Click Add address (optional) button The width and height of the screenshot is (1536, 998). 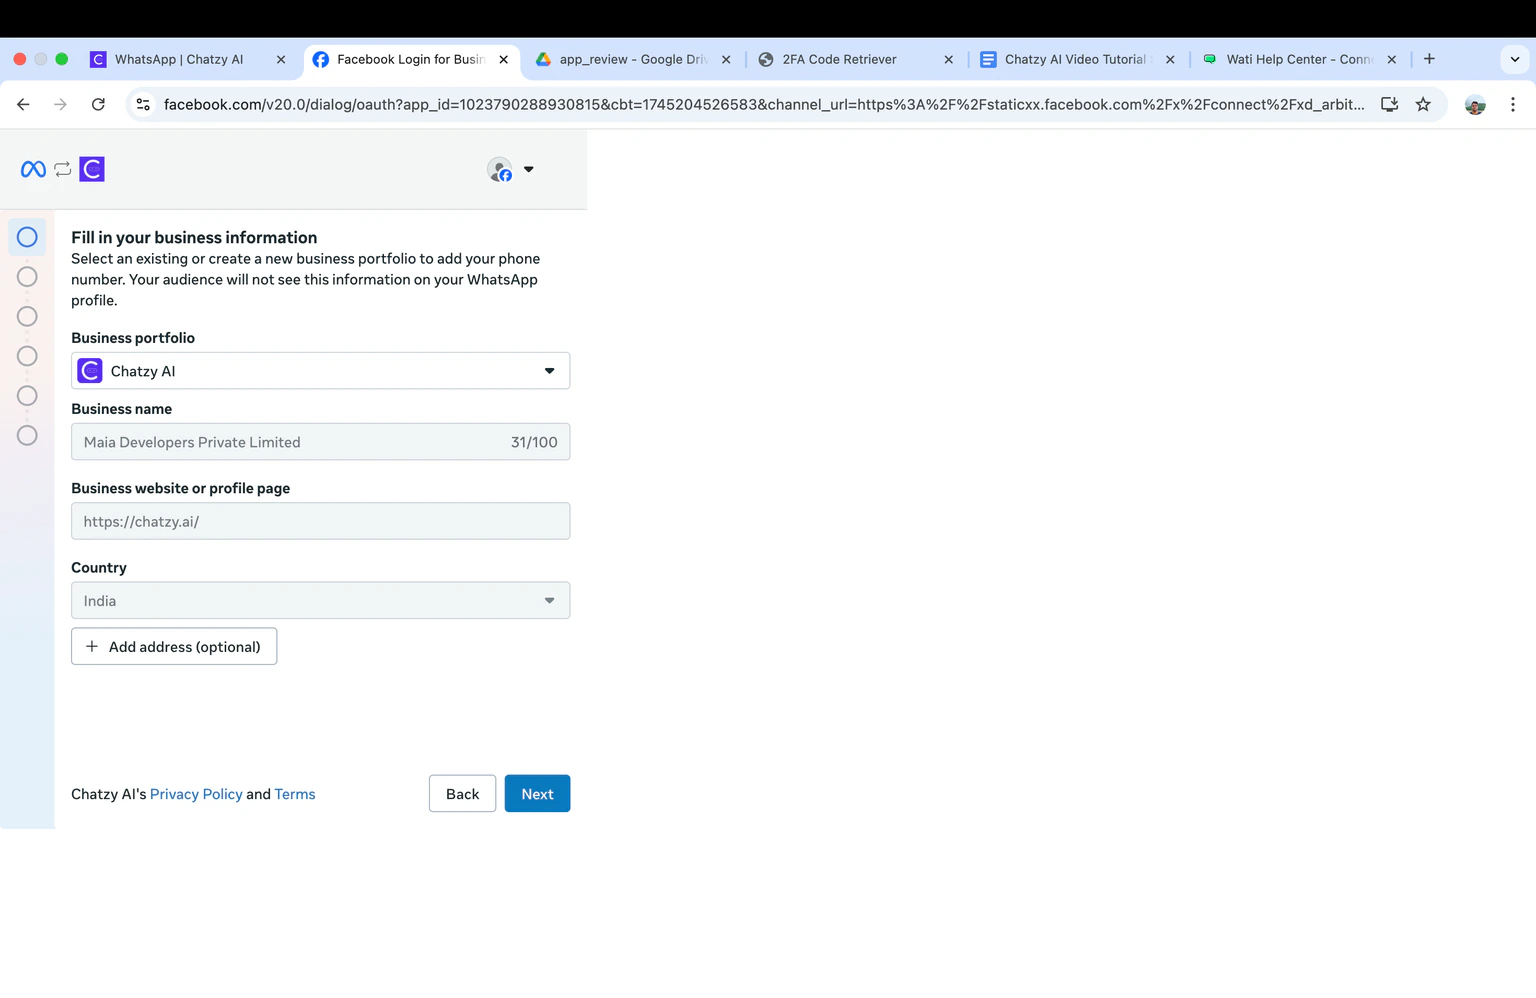click(x=174, y=647)
